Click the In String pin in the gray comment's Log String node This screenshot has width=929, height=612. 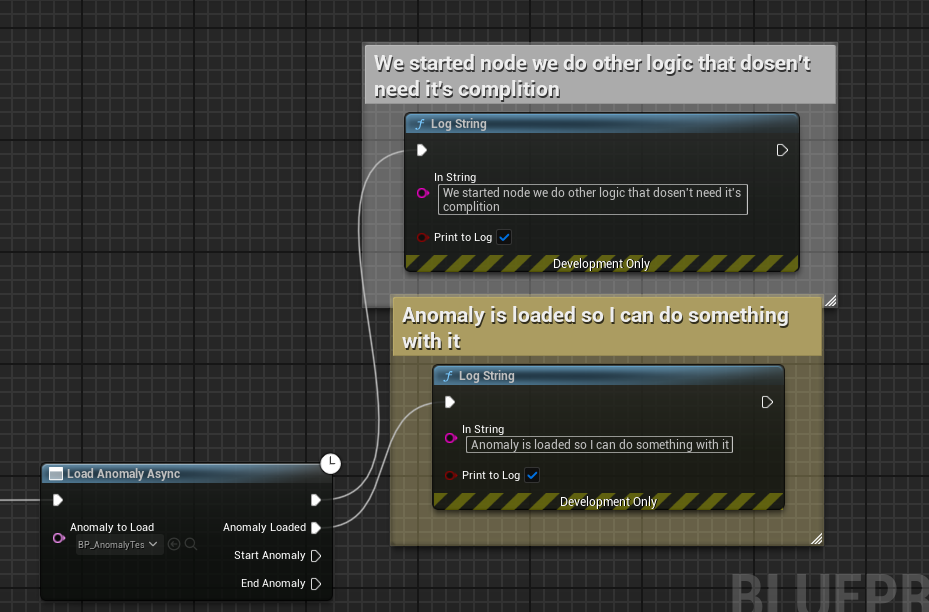click(x=423, y=193)
